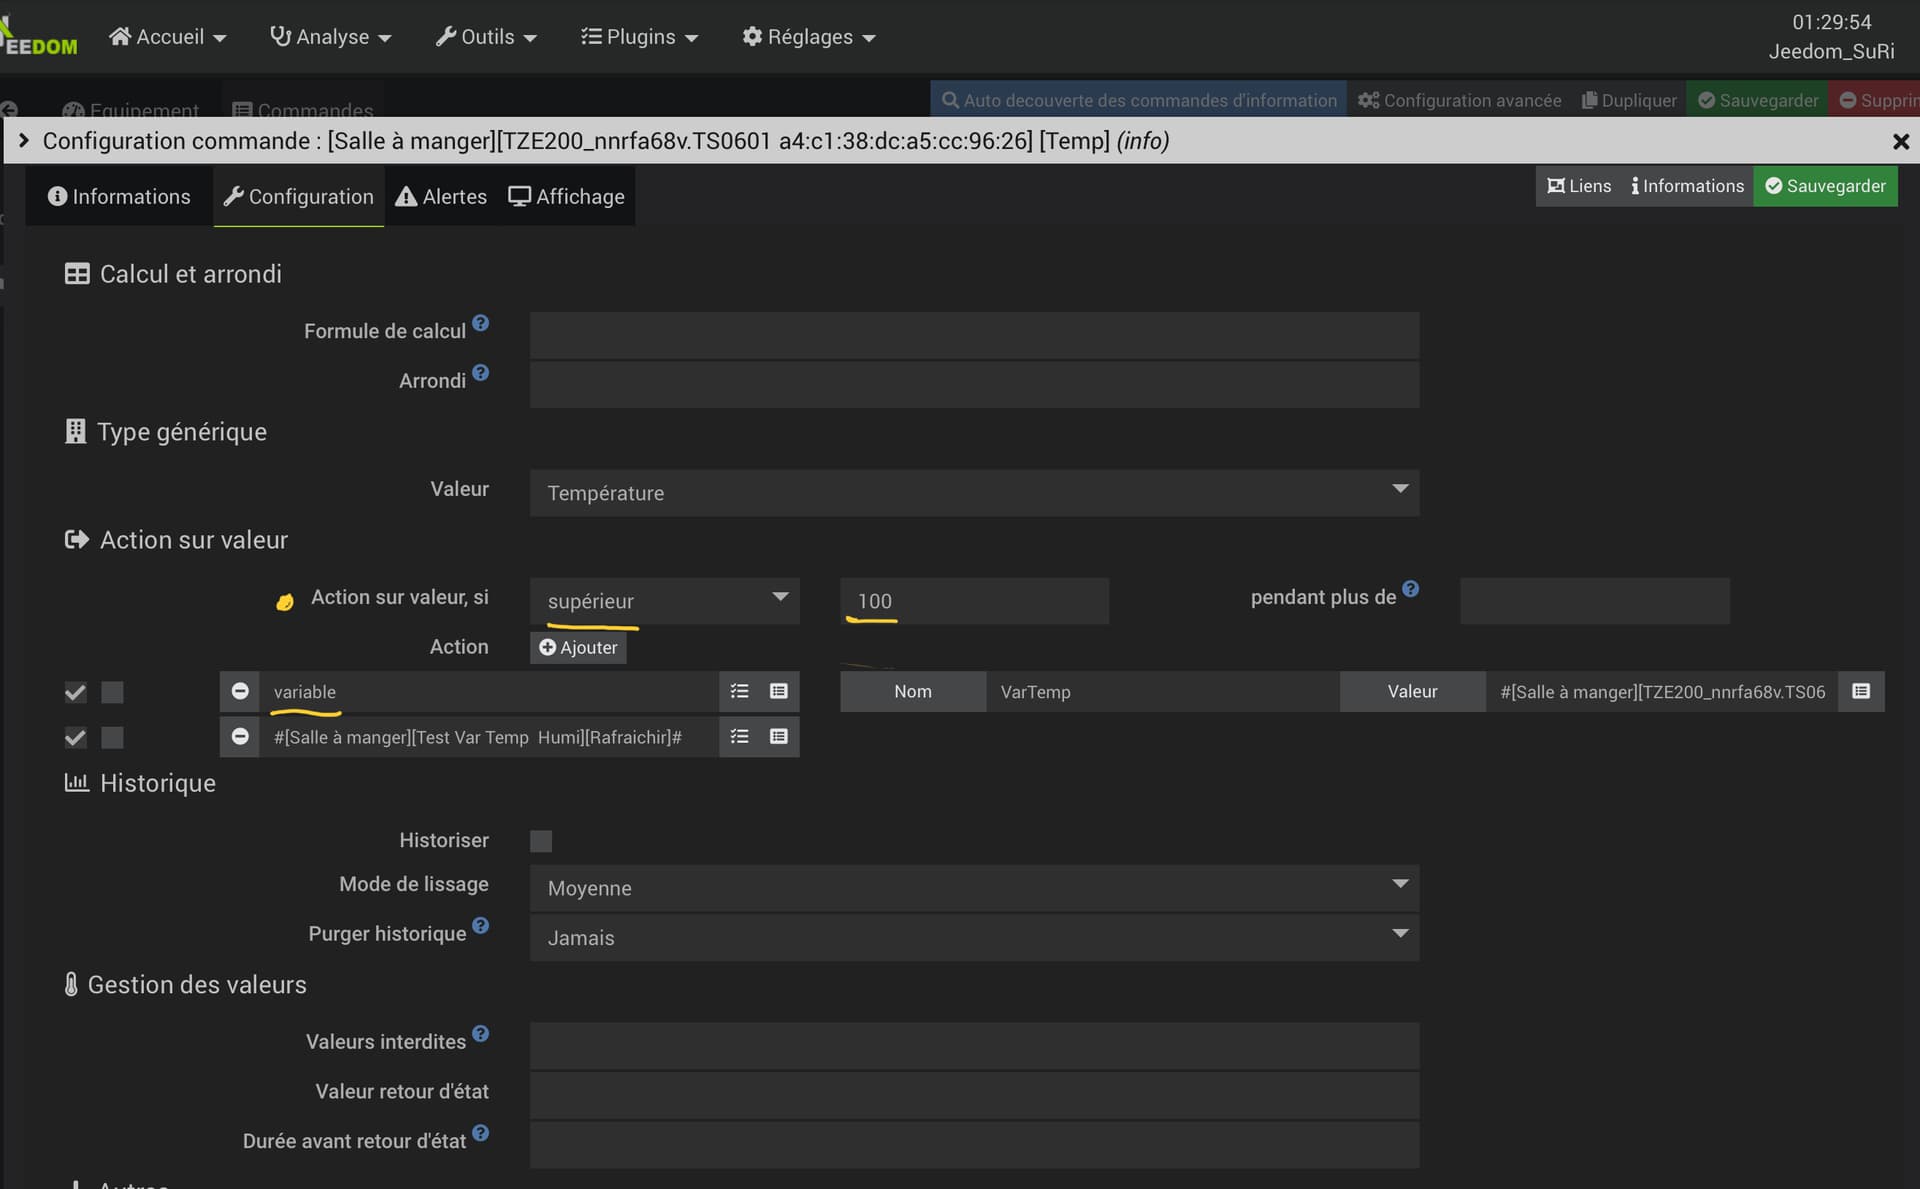Toggle first checkbox of variable action row

75,692
